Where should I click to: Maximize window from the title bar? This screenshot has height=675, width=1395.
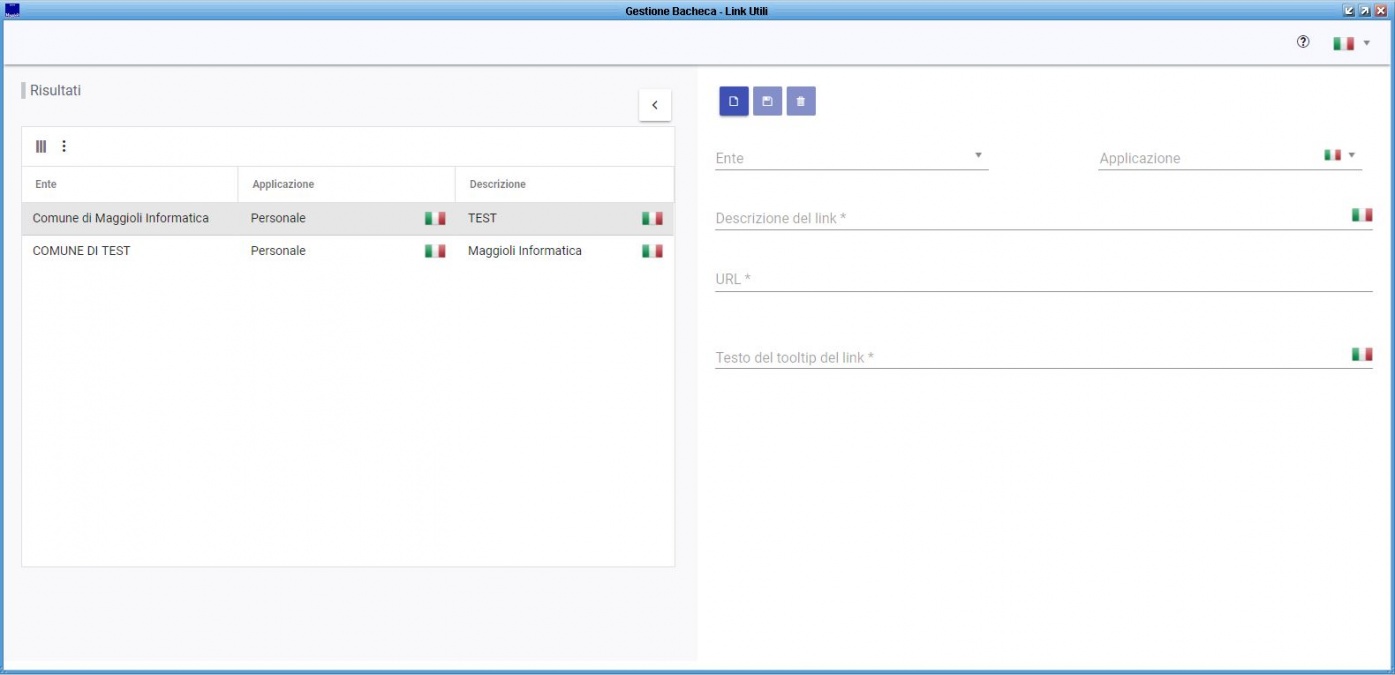[x=1364, y=10]
